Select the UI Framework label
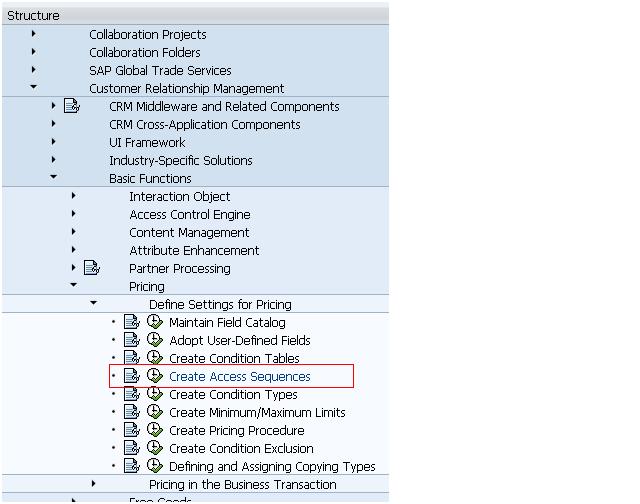The width and height of the screenshot is (640, 504). [147, 143]
